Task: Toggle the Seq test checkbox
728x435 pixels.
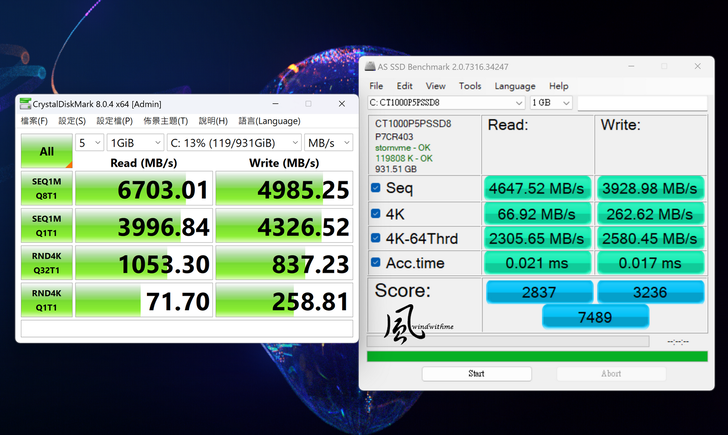Action: pos(376,188)
